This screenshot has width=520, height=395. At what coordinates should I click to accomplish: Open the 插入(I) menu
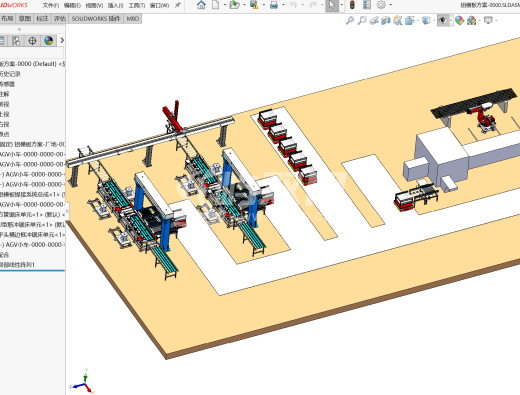coord(115,5)
